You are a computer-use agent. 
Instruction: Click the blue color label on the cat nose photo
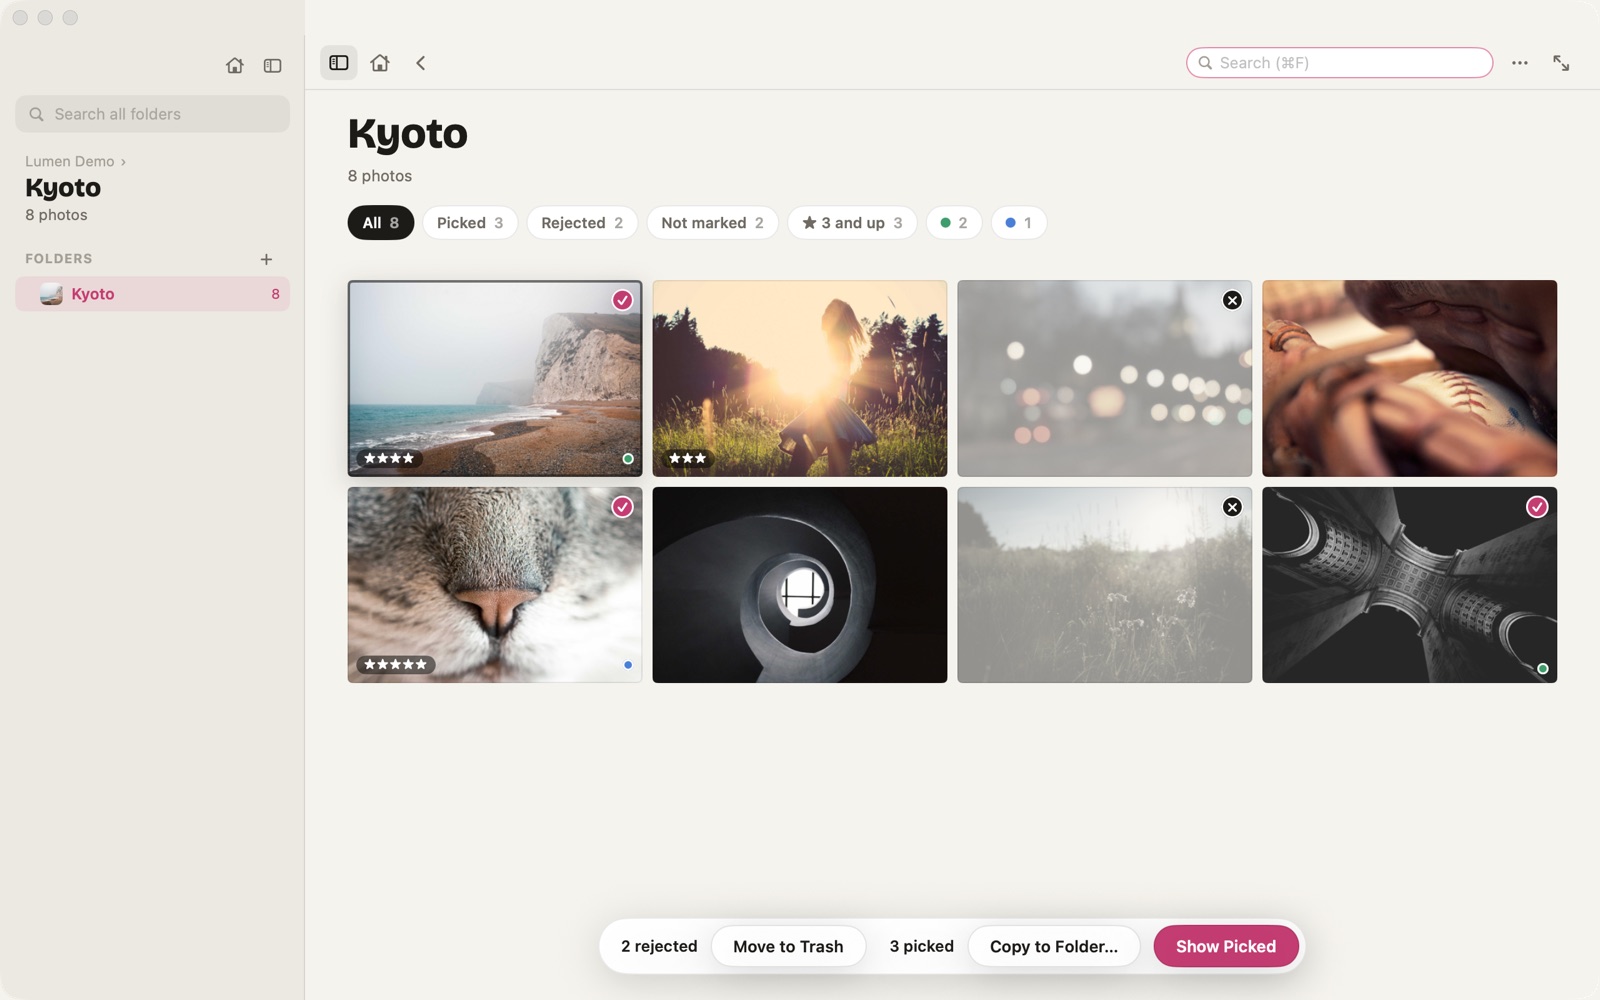(x=628, y=665)
